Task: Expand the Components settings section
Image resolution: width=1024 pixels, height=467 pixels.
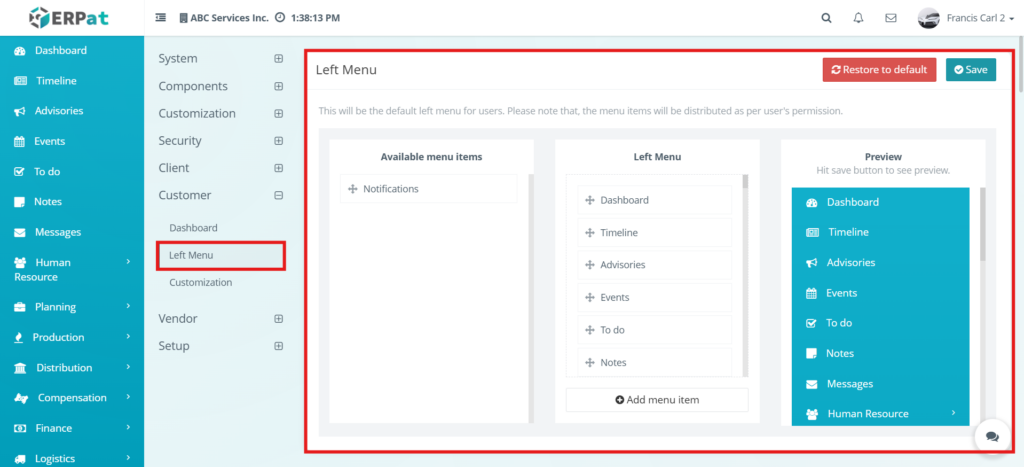Action: pyautogui.click(x=278, y=86)
